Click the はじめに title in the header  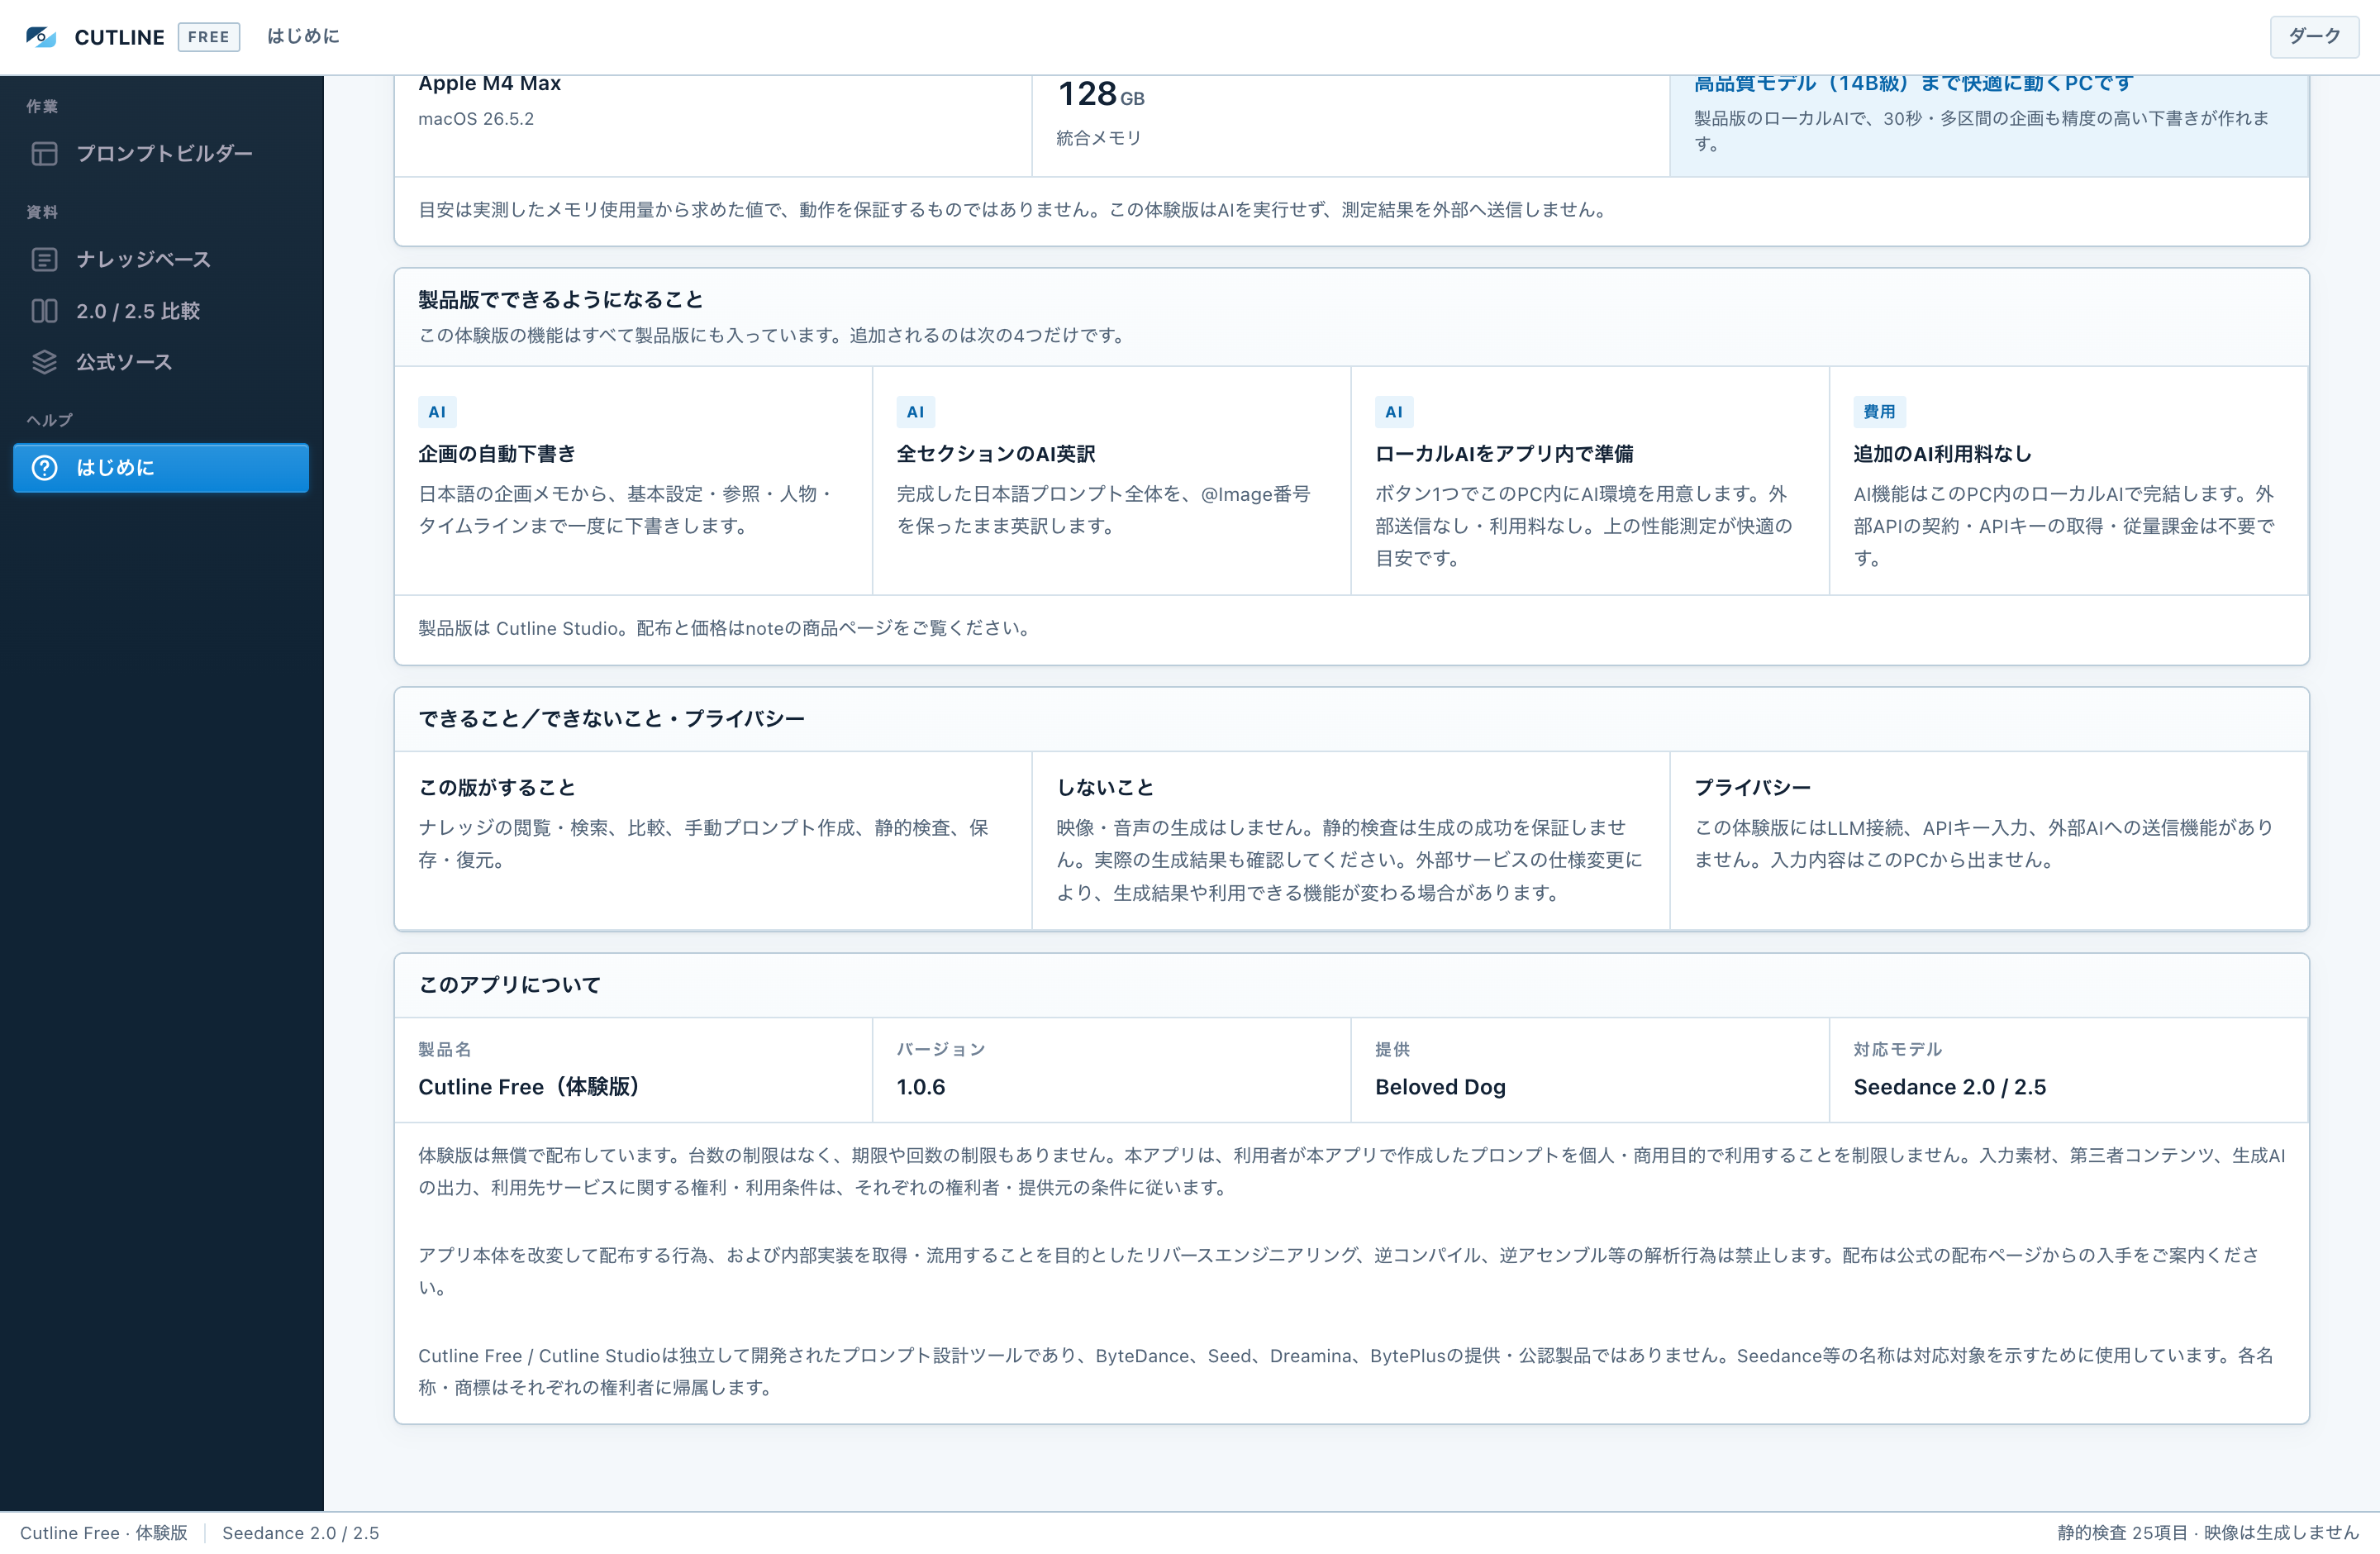pos(303,36)
